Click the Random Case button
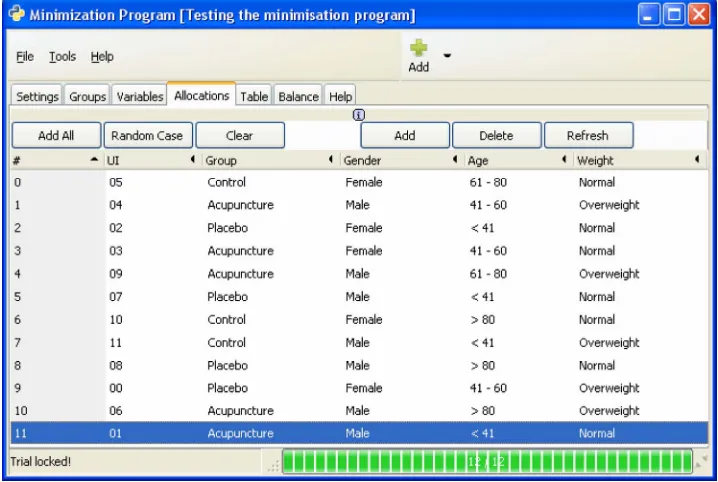The width and height of the screenshot is (718, 482). [148, 135]
